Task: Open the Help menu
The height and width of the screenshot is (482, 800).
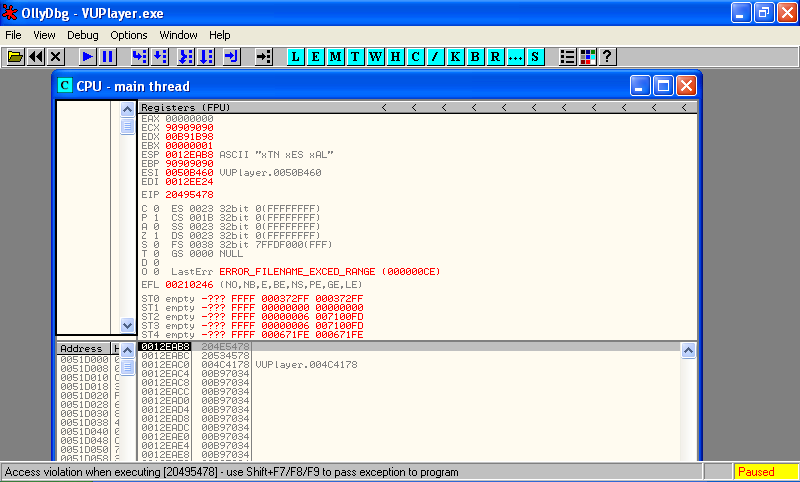Action: click(220, 35)
